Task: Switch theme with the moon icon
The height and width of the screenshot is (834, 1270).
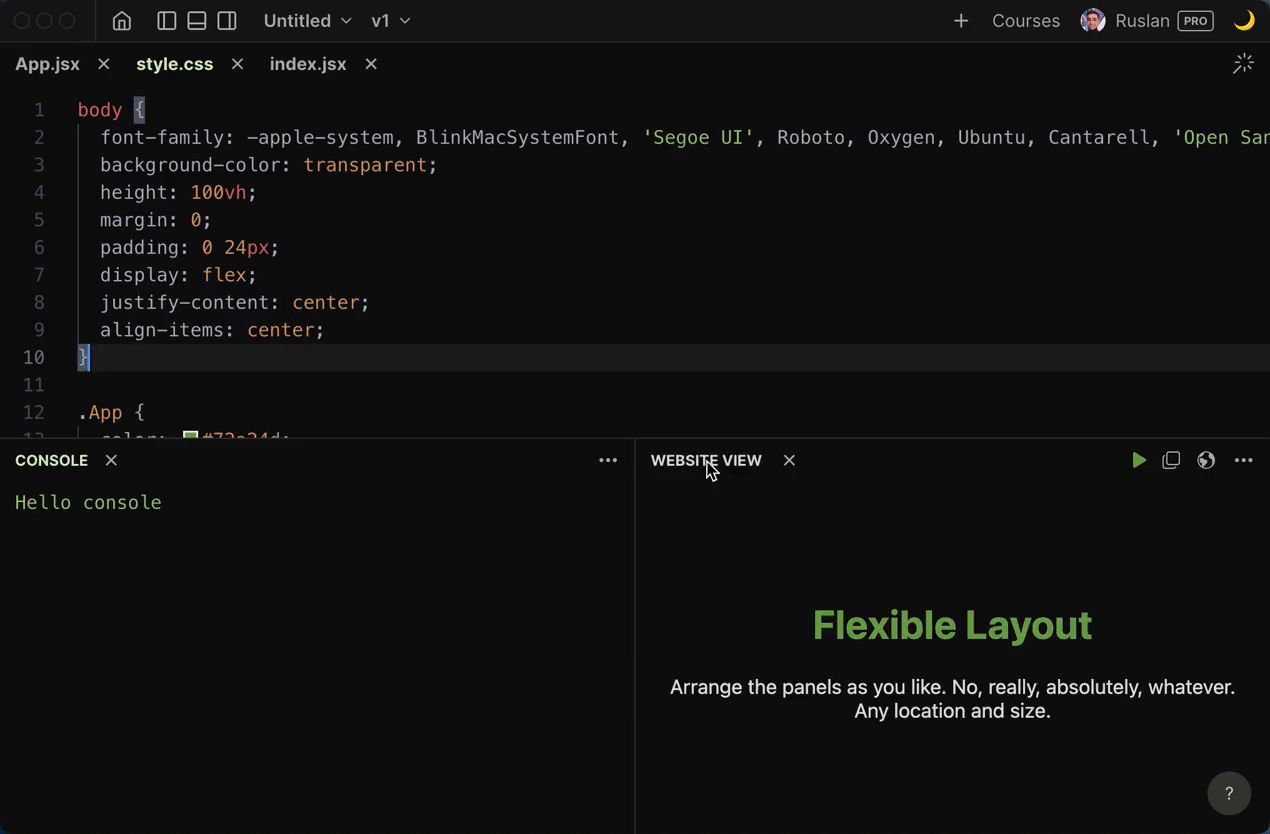Action: tap(1244, 21)
